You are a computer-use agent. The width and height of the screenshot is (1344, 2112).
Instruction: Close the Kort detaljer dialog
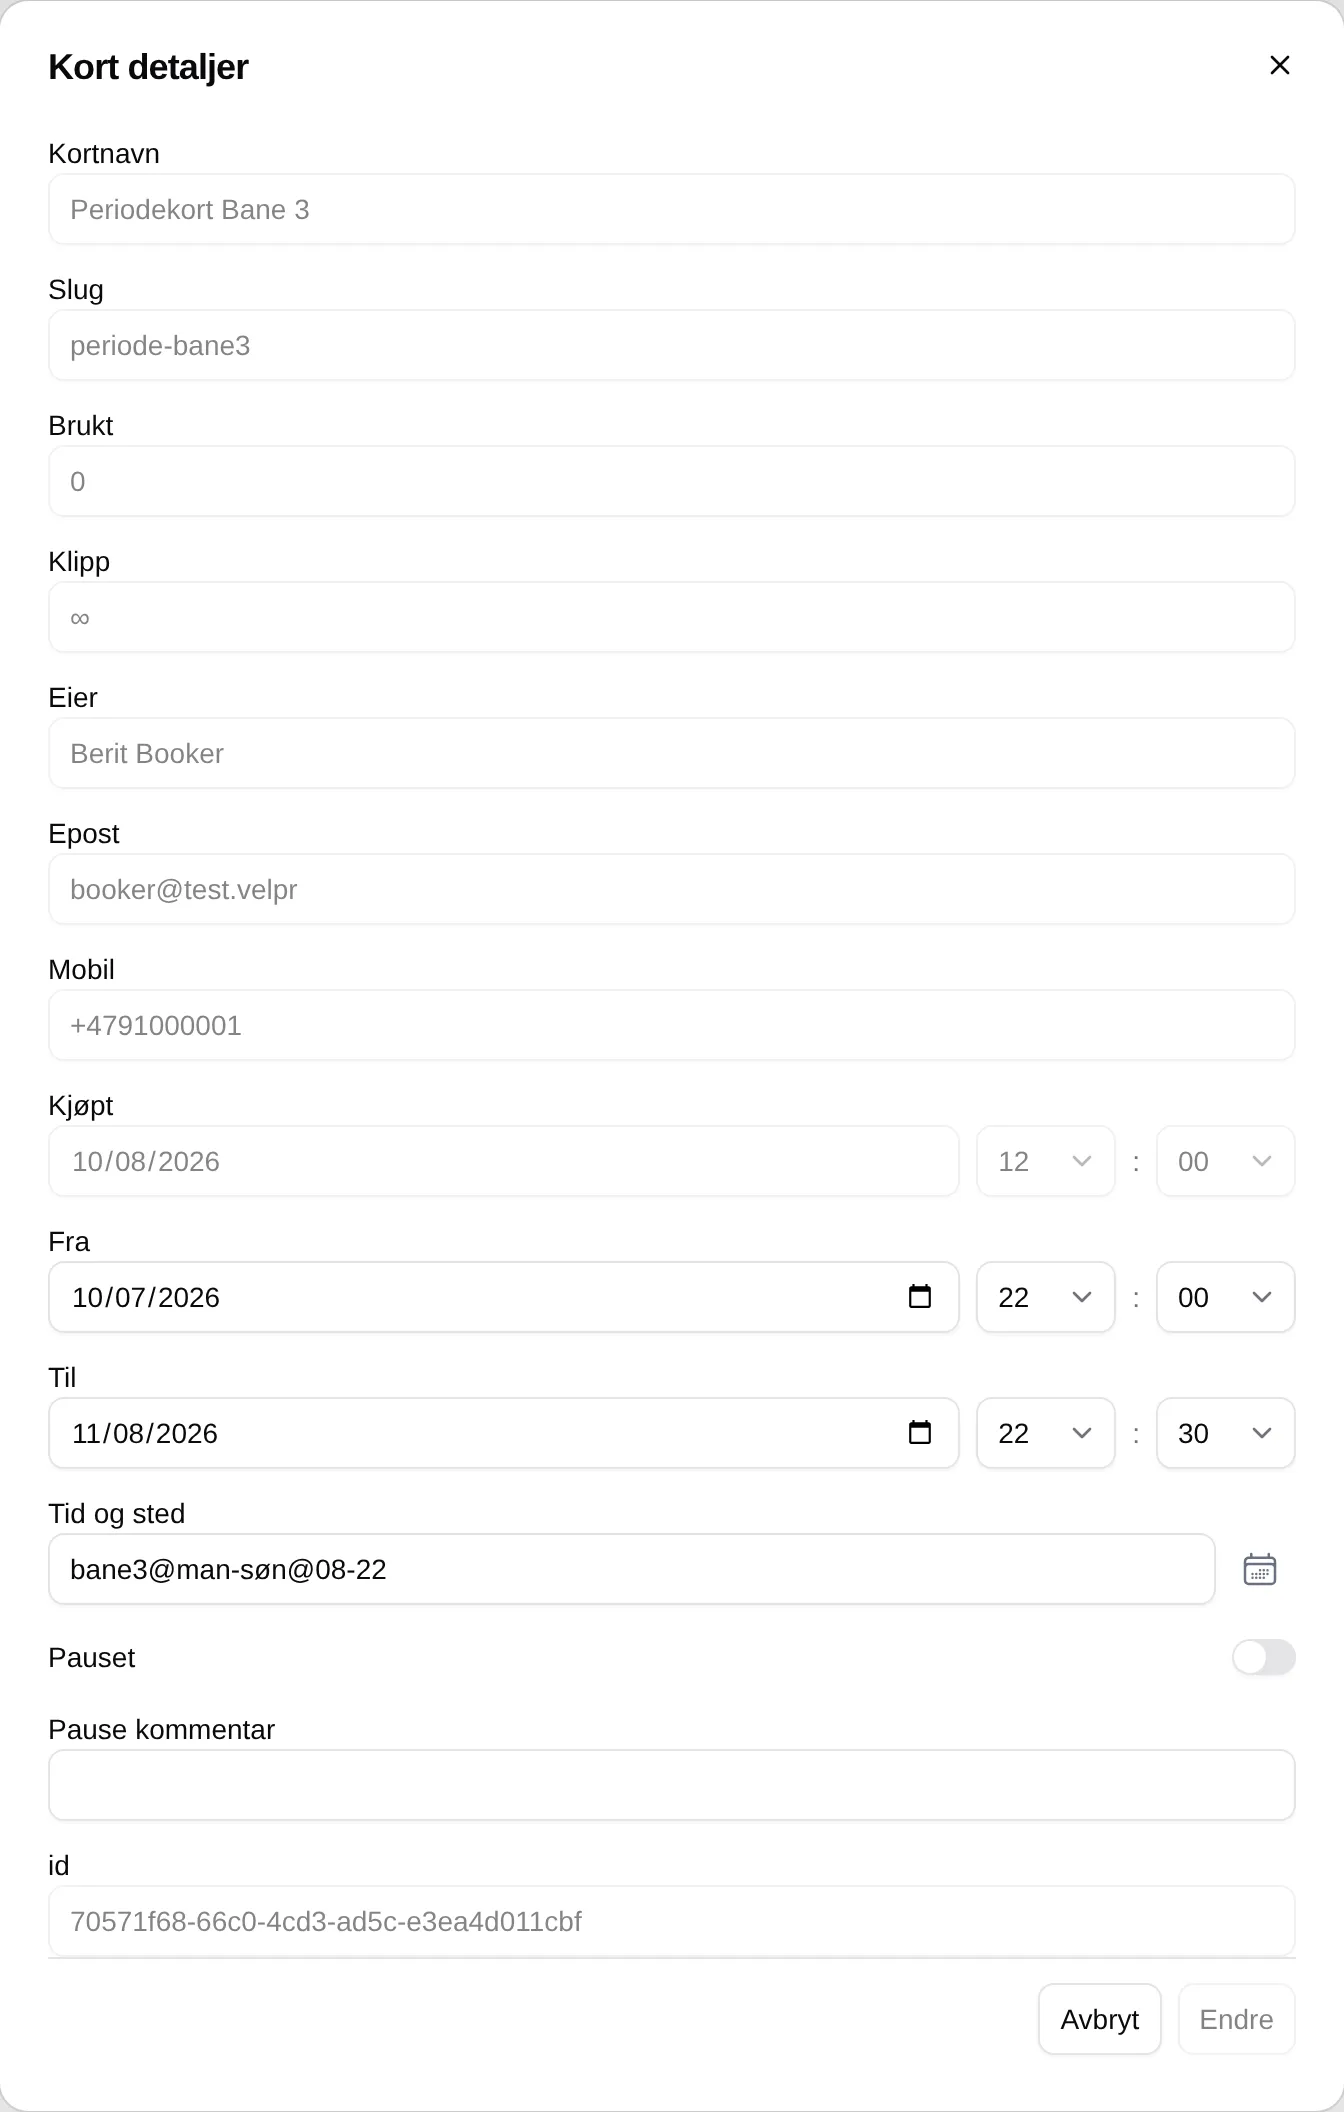tap(1279, 65)
